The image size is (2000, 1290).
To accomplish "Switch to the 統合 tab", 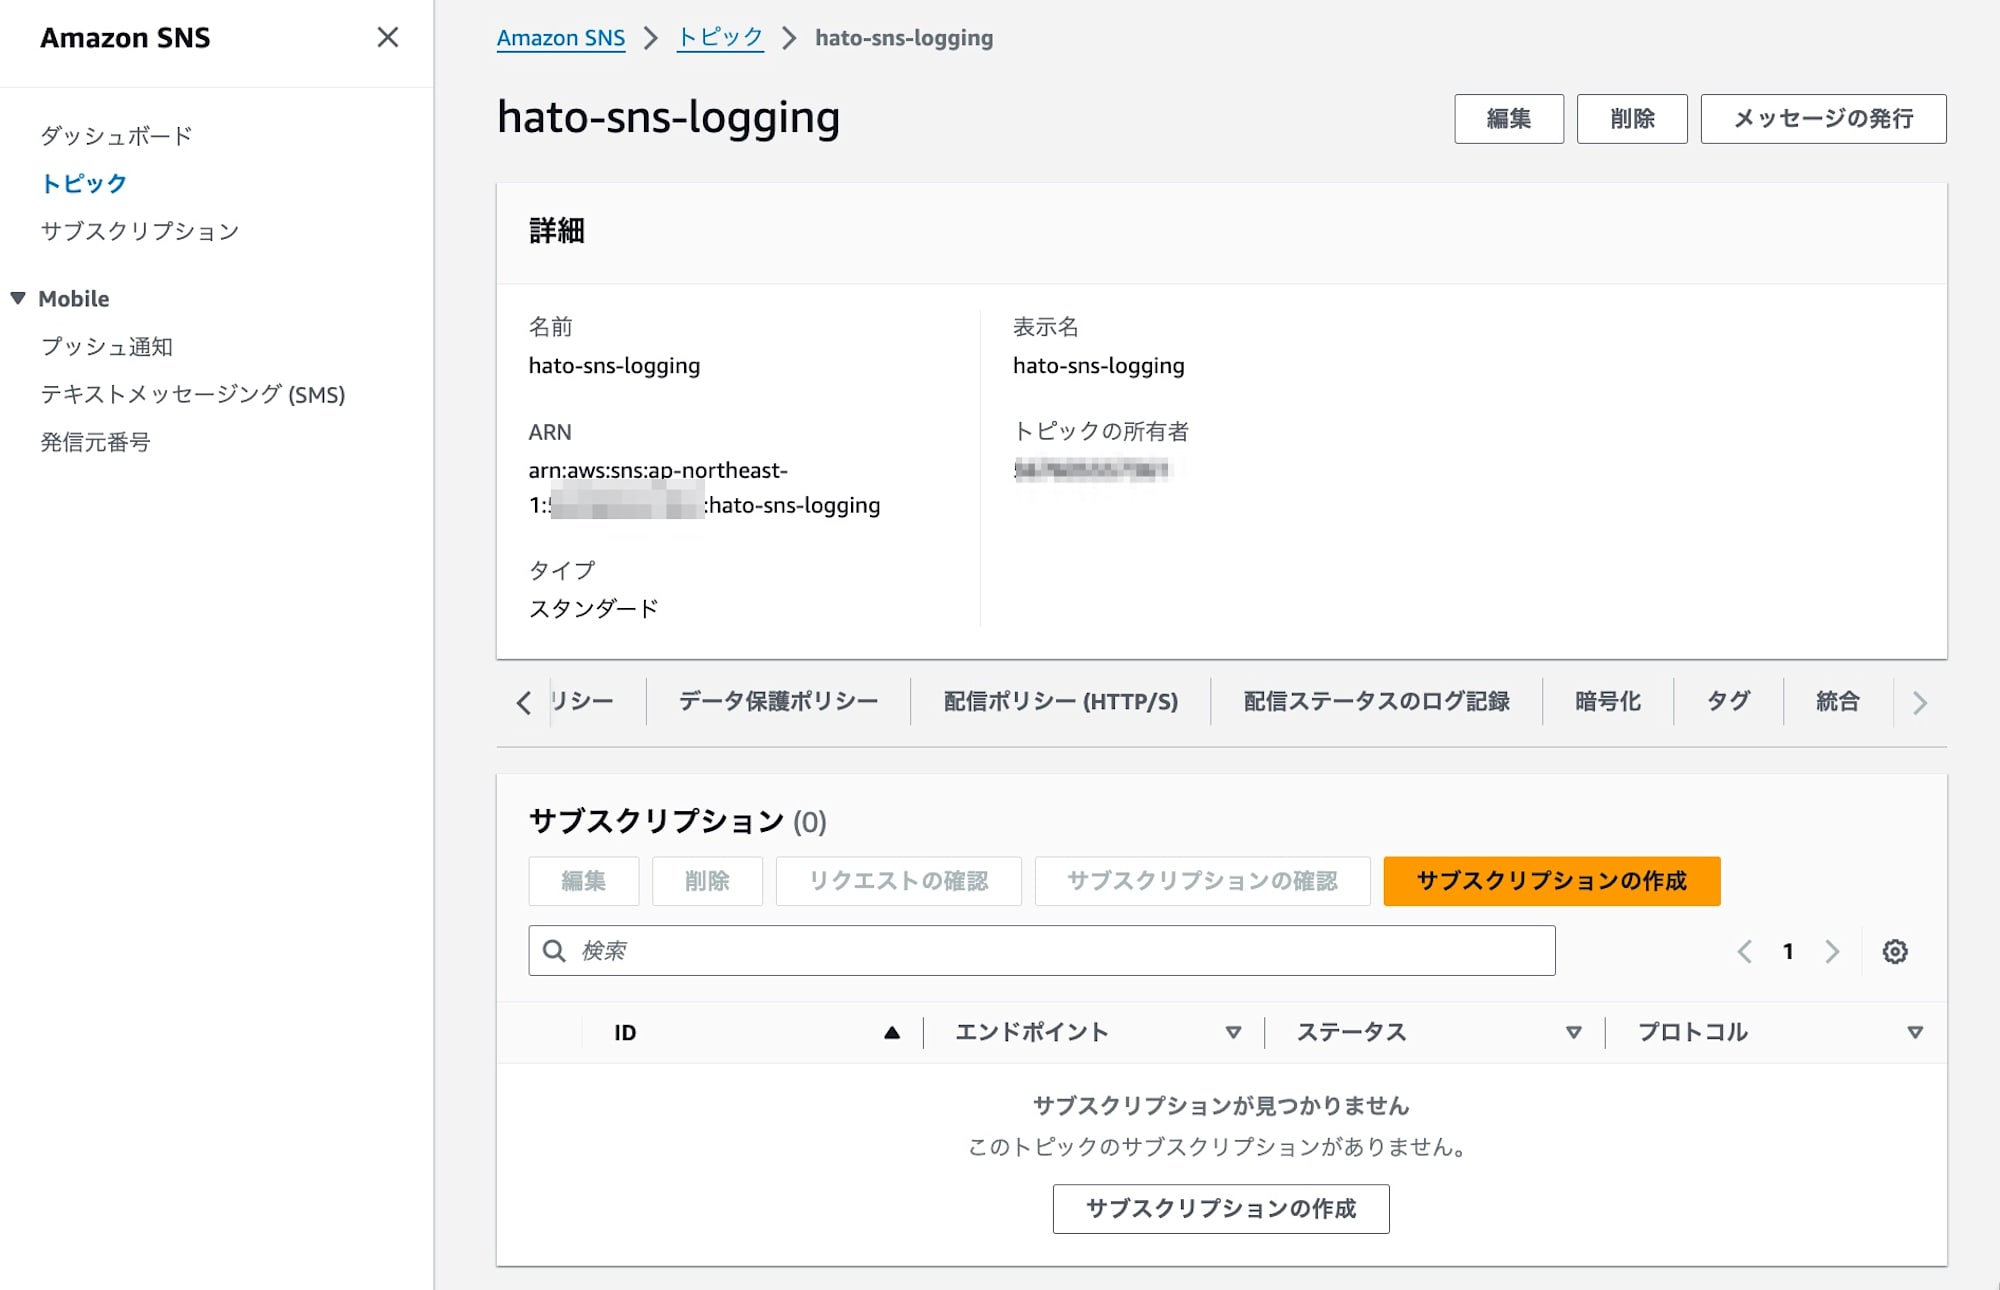I will [x=1838, y=701].
